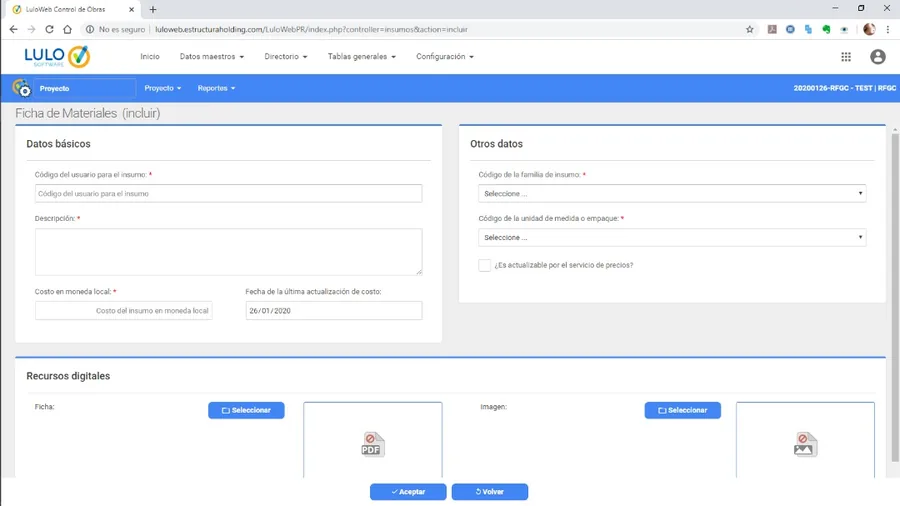Click the Aceptar button
900x506 pixels.
click(x=408, y=492)
